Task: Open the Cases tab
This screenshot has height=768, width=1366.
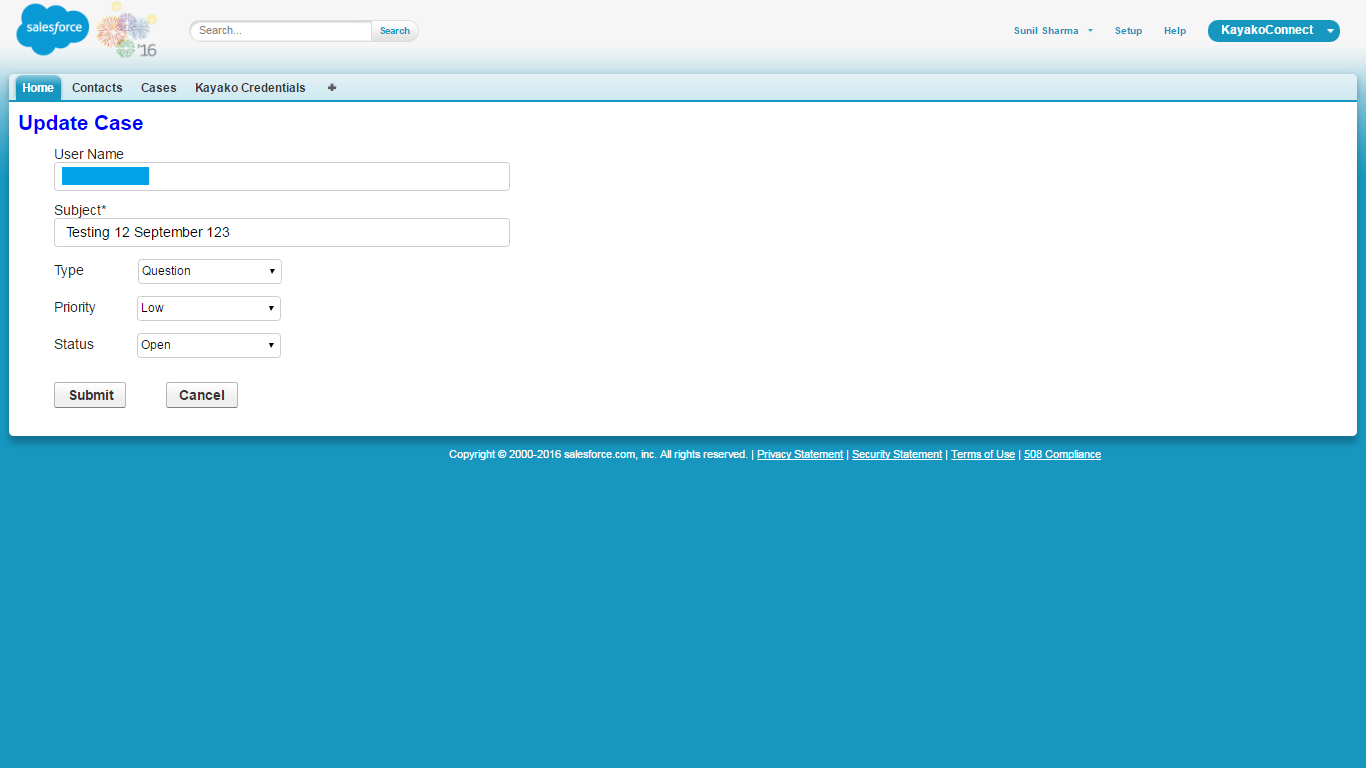Action: (x=158, y=88)
